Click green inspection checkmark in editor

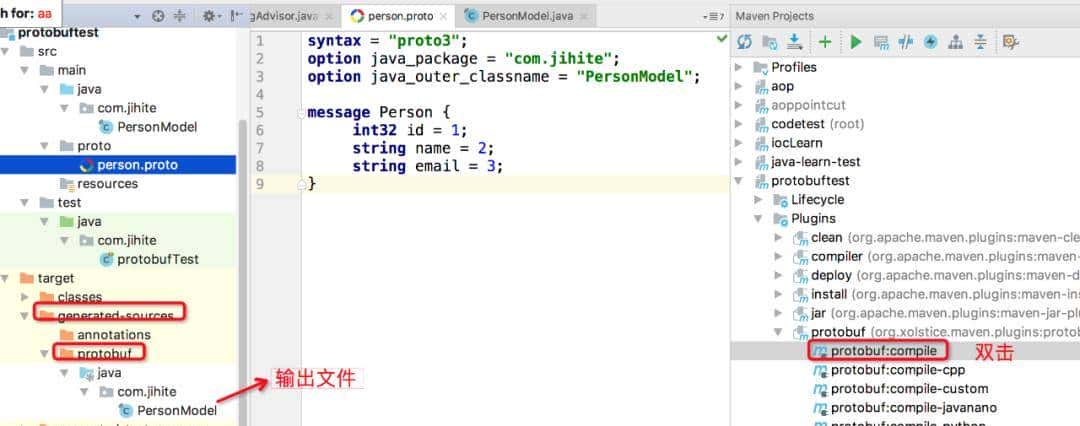point(722,39)
